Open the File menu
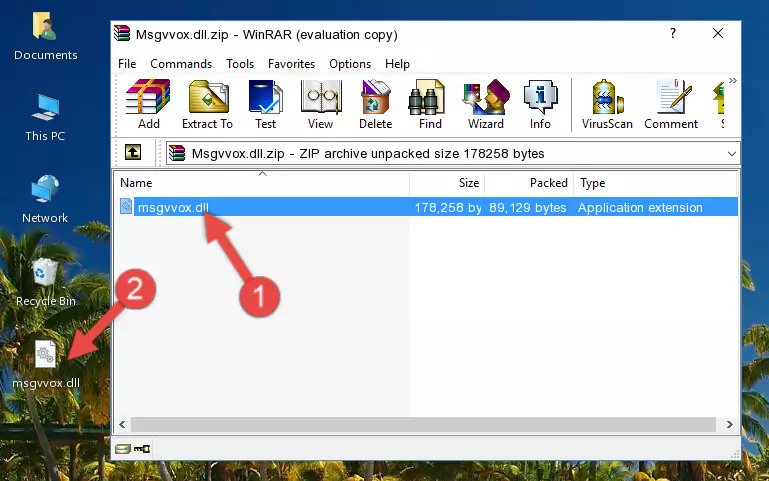Viewport: 769px width, 481px height. [x=127, y=64]
